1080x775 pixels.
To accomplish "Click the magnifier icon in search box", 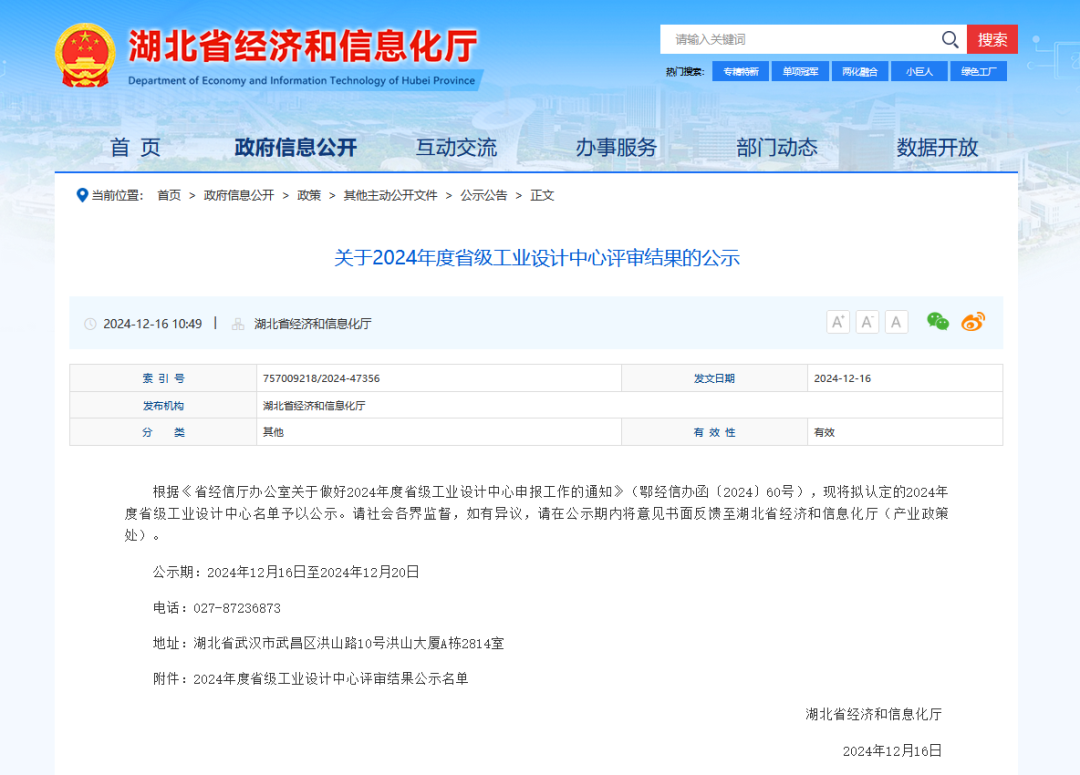I will (949, 39).
